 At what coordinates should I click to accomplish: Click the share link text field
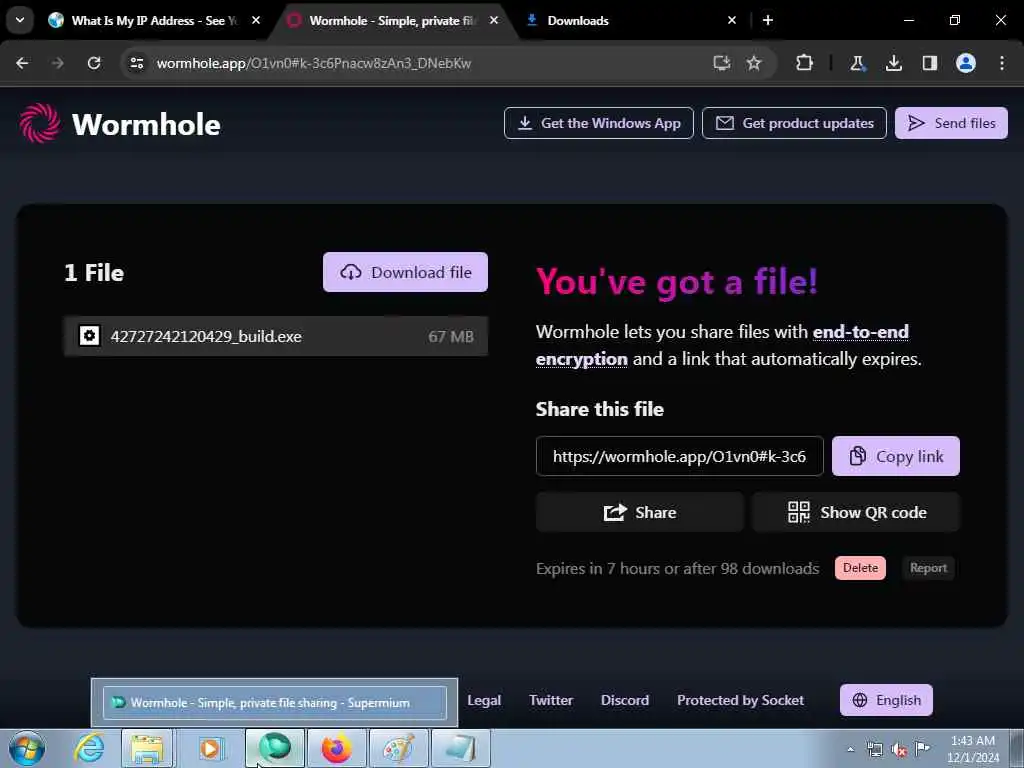click(x=679, y=456)
